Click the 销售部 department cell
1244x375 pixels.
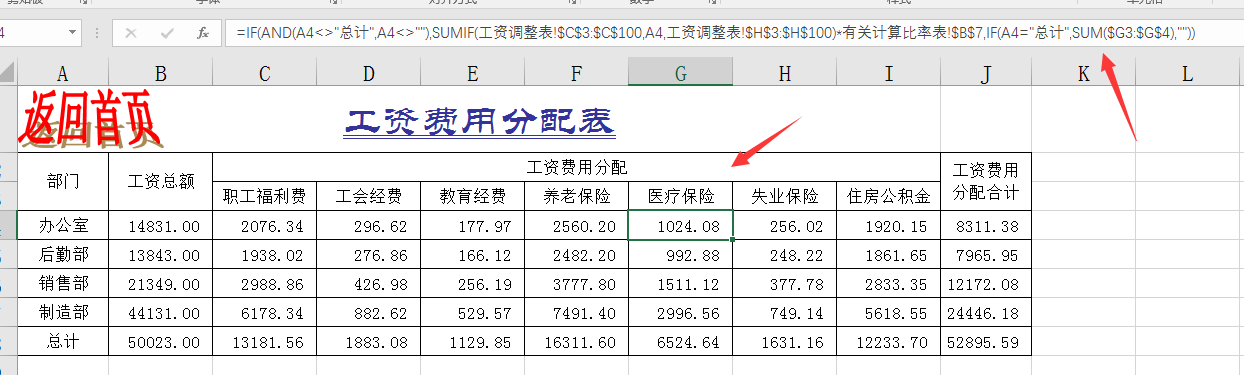pyautogui.click(x=63, y=283)
